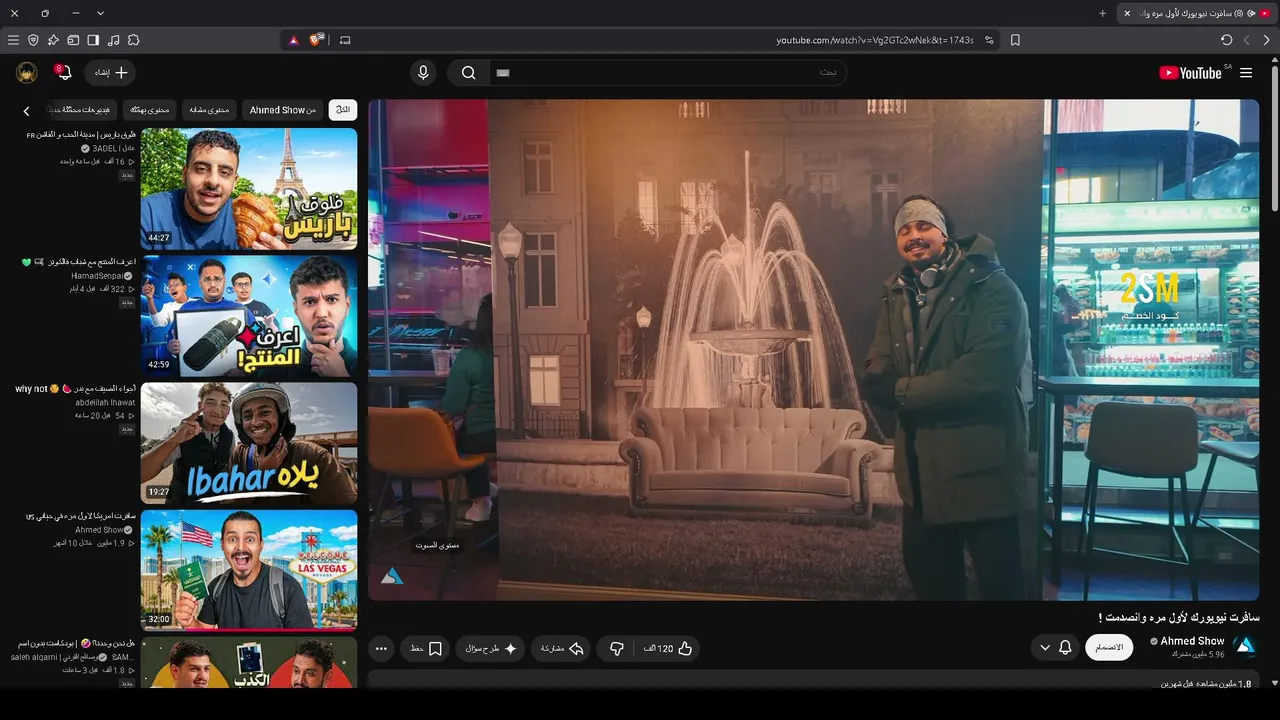
Task: Click the main video player
Action: tap(814, 349)
